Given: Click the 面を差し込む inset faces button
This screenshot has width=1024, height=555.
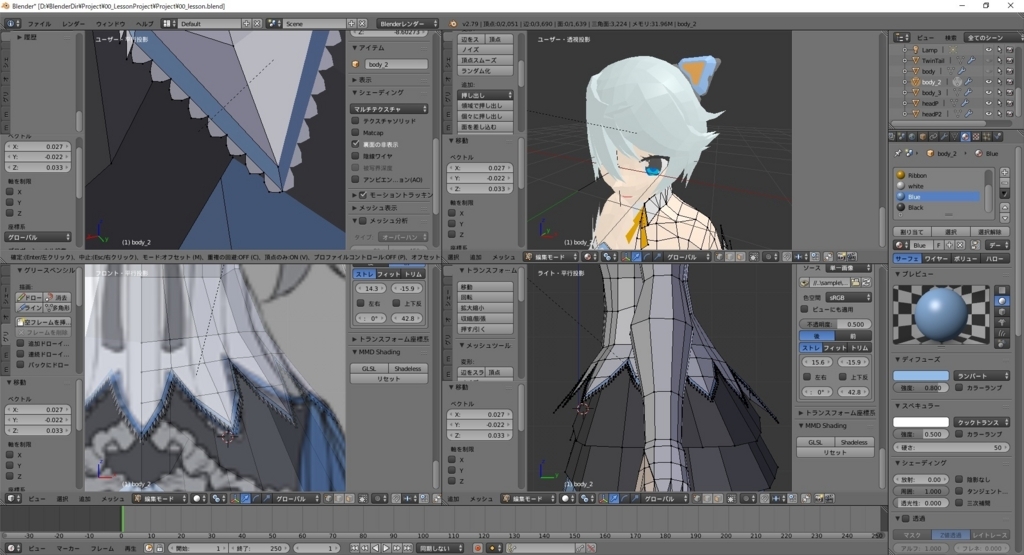Looking at the screenshot, I should (485, 127).
